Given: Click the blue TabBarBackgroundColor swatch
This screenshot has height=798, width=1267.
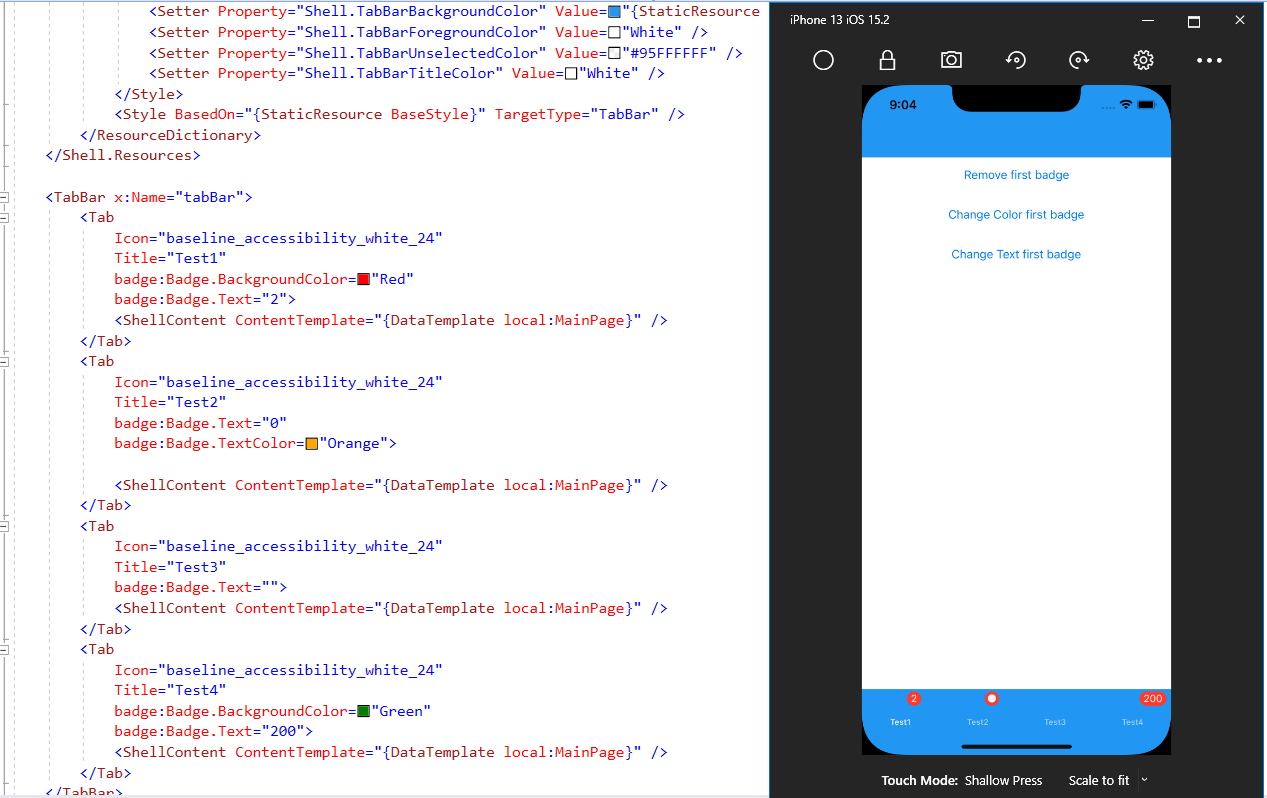Looking at the screenshot, I should (614, 12).
